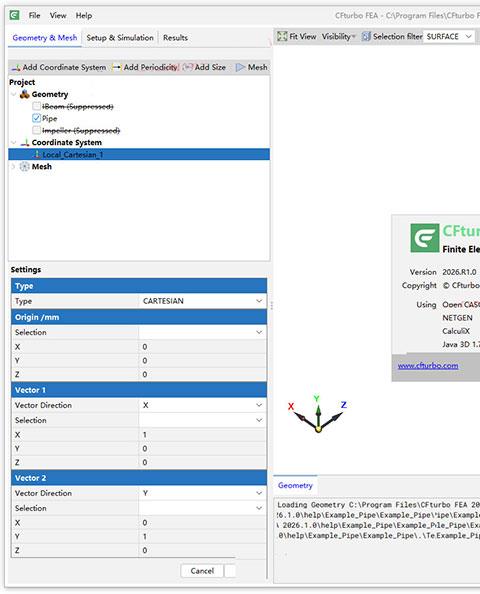
Task: Switch to Results tab
Action: (x=175, y=38)
